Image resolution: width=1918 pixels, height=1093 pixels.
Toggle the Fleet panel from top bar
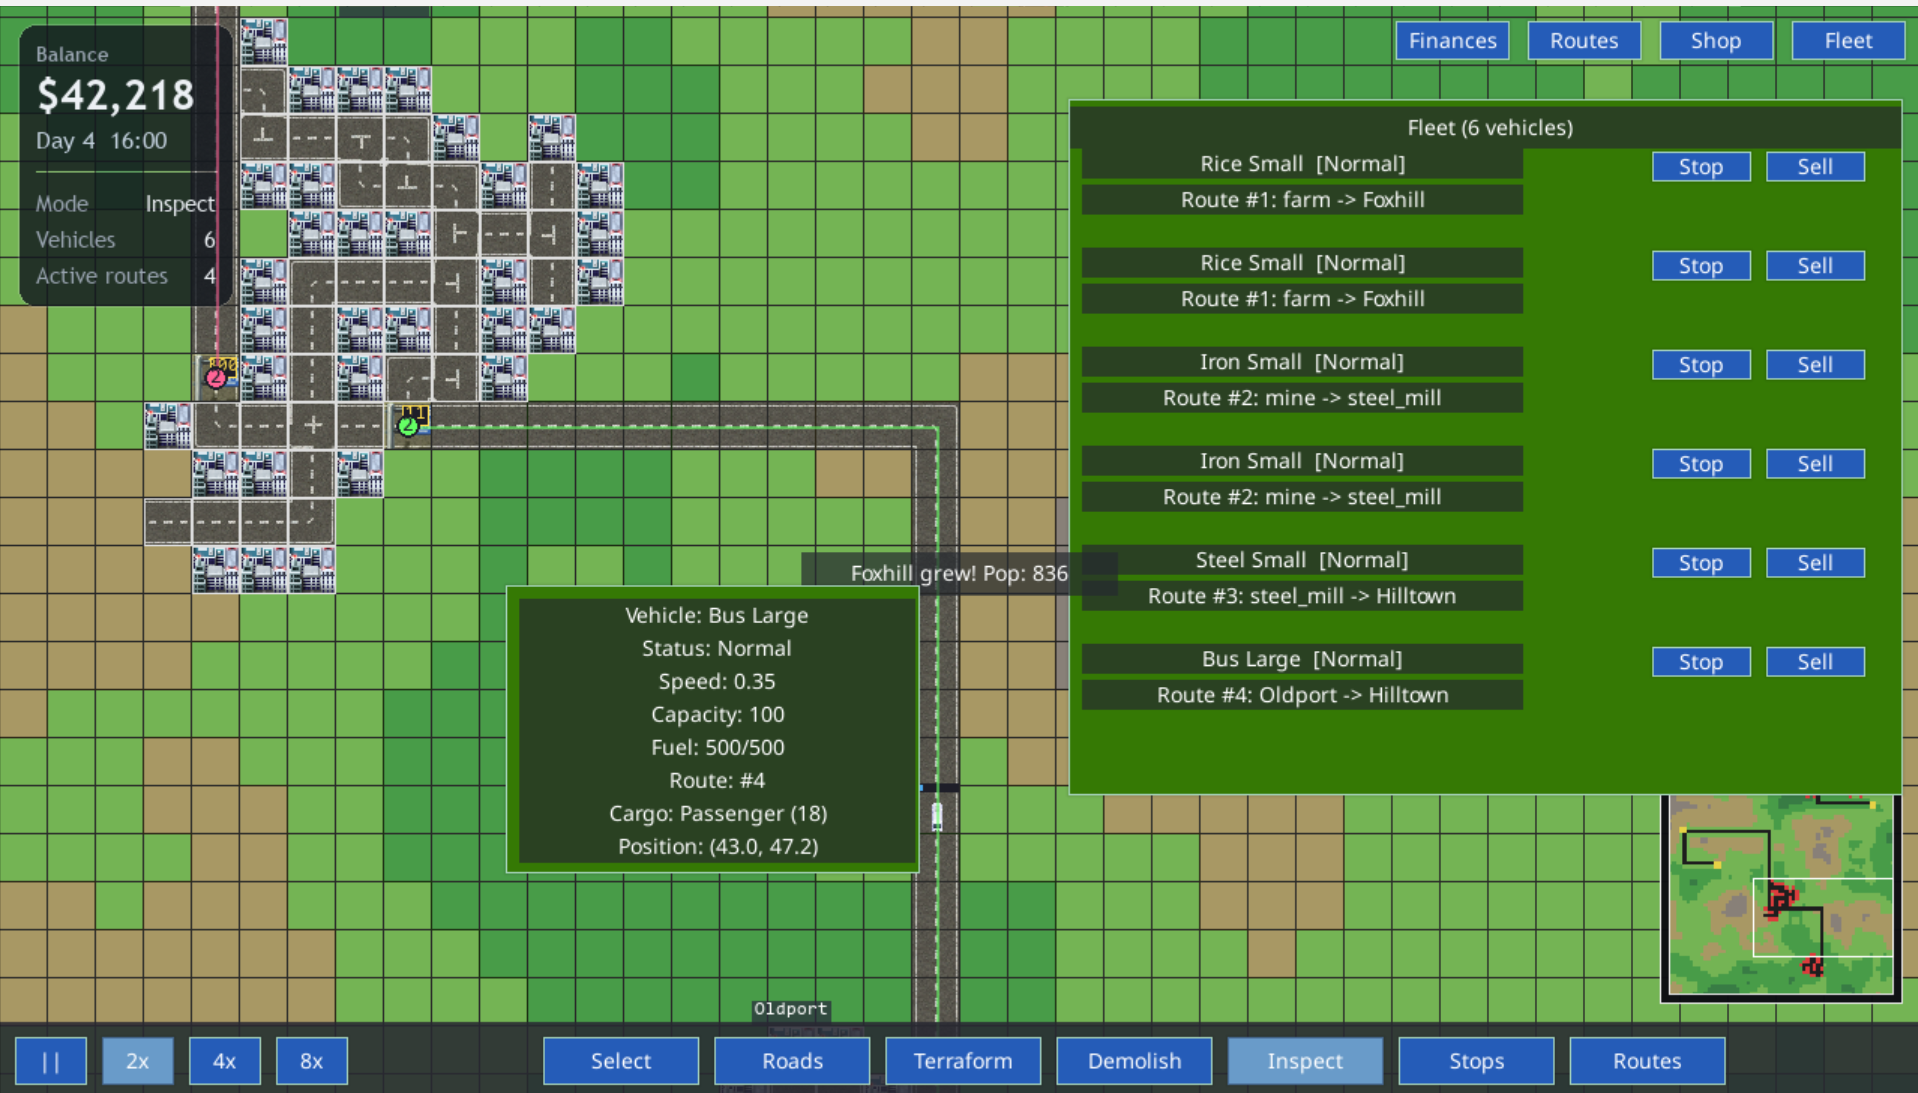(x=1848, y=41)
